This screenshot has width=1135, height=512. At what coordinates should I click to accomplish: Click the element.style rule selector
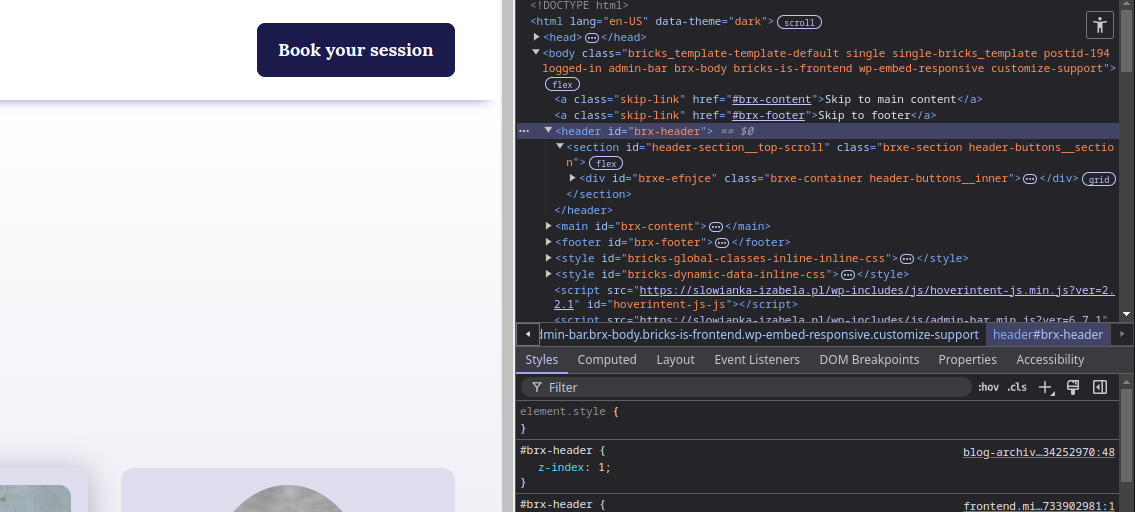(x=562, y=411)
